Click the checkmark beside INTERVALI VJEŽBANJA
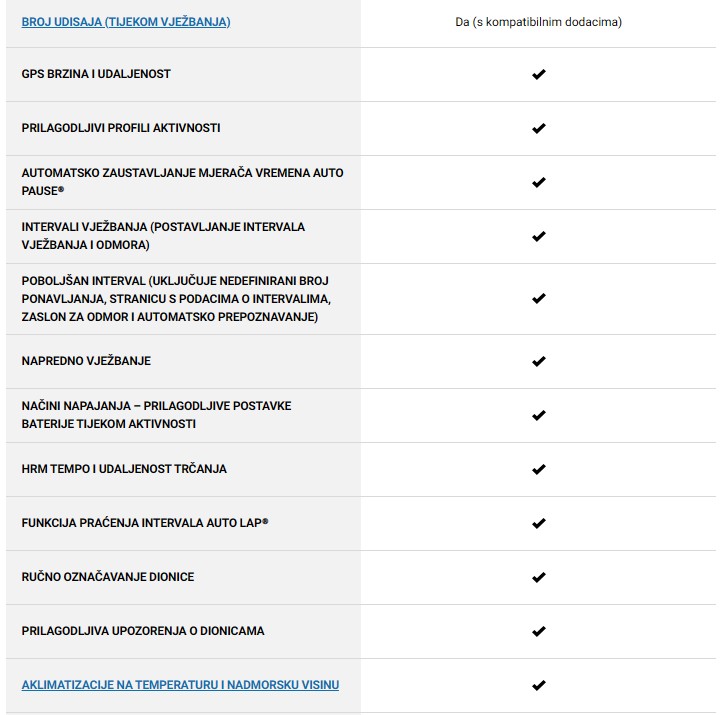 pos(539,236)
